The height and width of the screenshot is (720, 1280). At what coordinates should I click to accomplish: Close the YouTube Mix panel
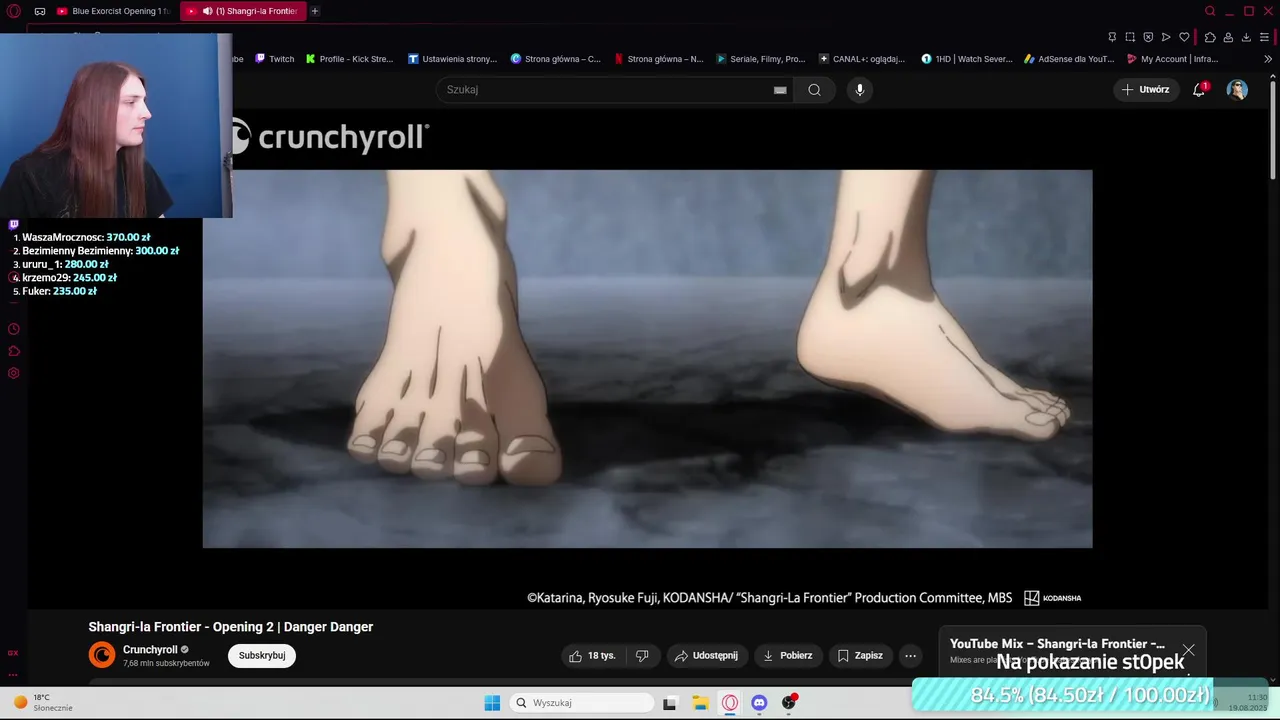1188,650
